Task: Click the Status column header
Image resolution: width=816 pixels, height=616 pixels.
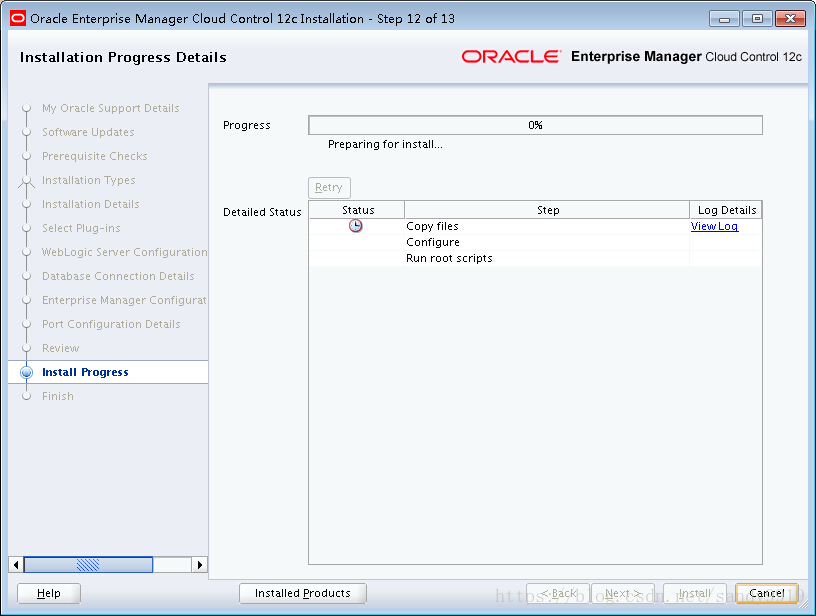Action: (x=357, y=210)
